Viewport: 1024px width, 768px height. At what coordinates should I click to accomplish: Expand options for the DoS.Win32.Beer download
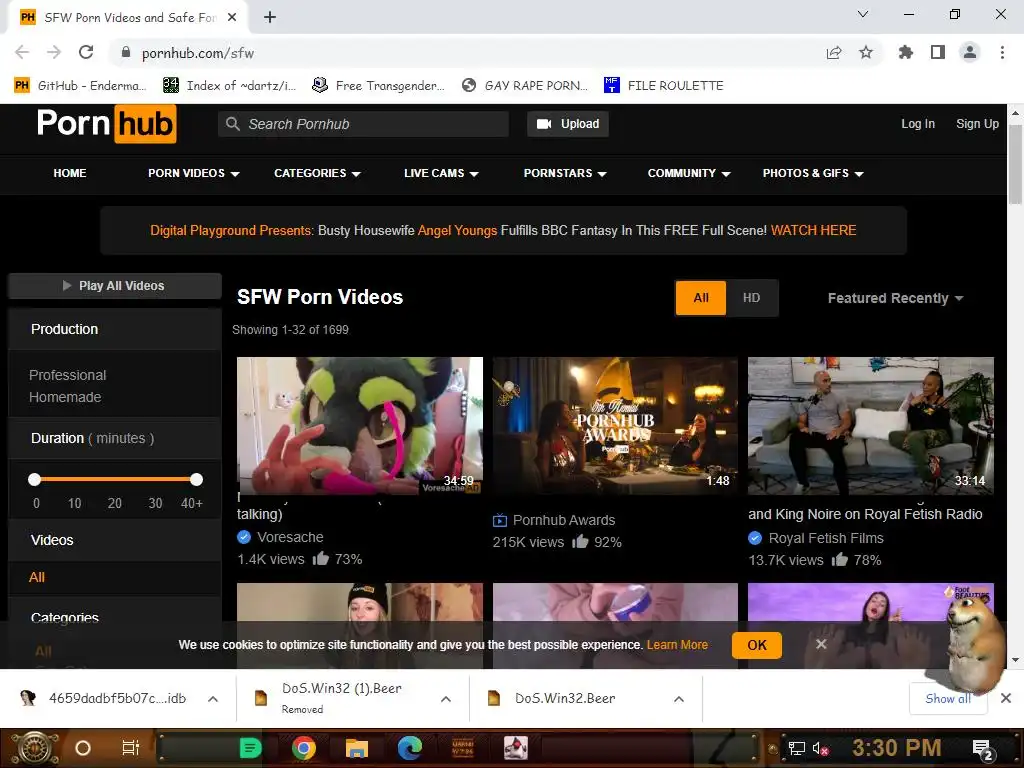click(x=679, y=699)
